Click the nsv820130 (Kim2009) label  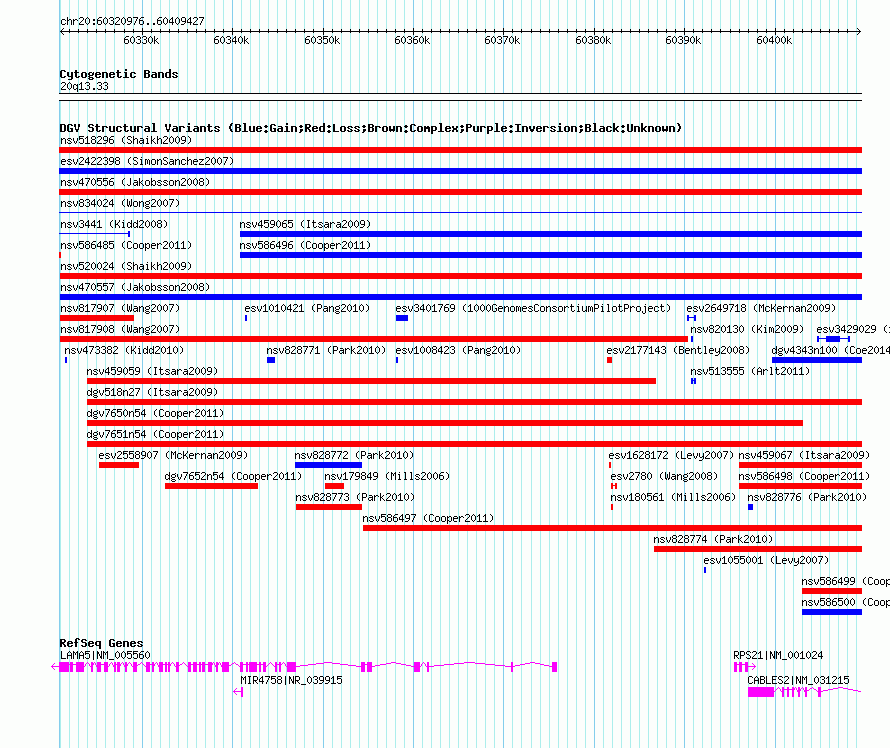coord(747,329)
